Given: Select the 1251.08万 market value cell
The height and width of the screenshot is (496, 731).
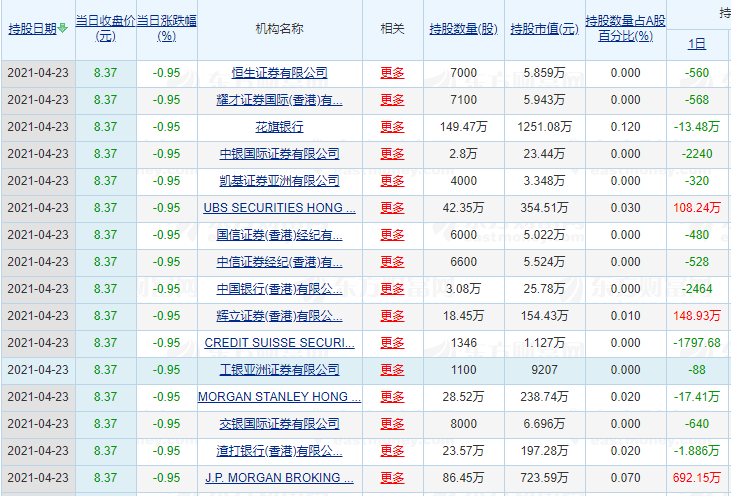Looking at the screenshot, I should click(545, 127).
